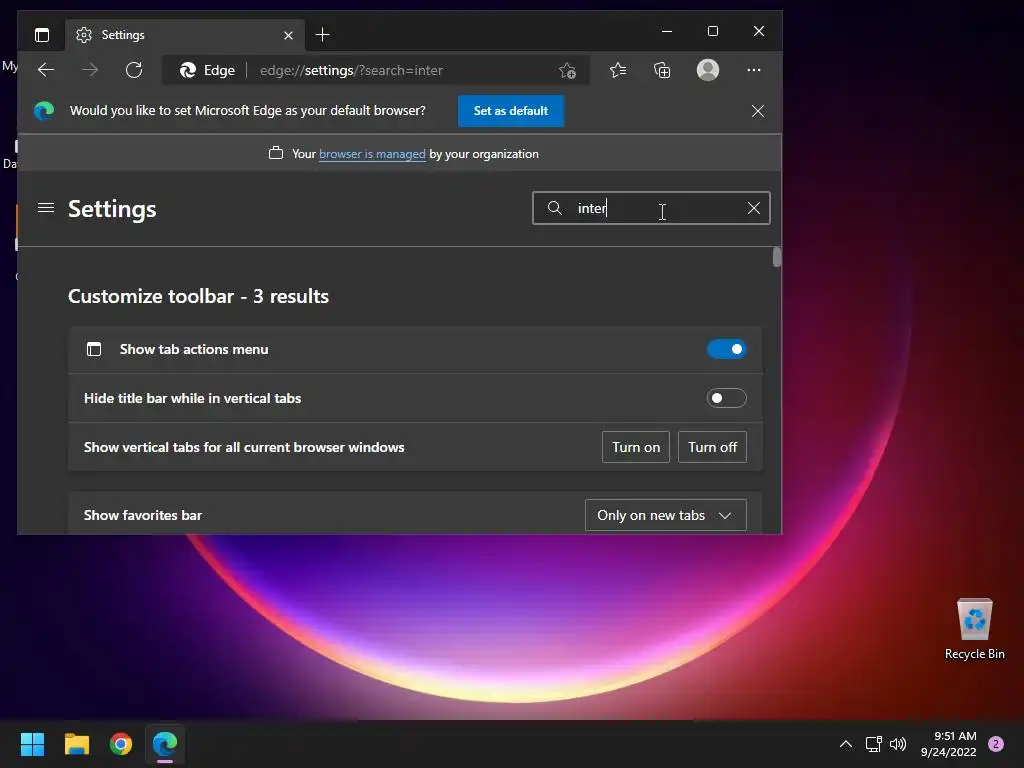Open the profile avatar menu
The width and height of the screenshot is (1024, 768).
point(708,70)
